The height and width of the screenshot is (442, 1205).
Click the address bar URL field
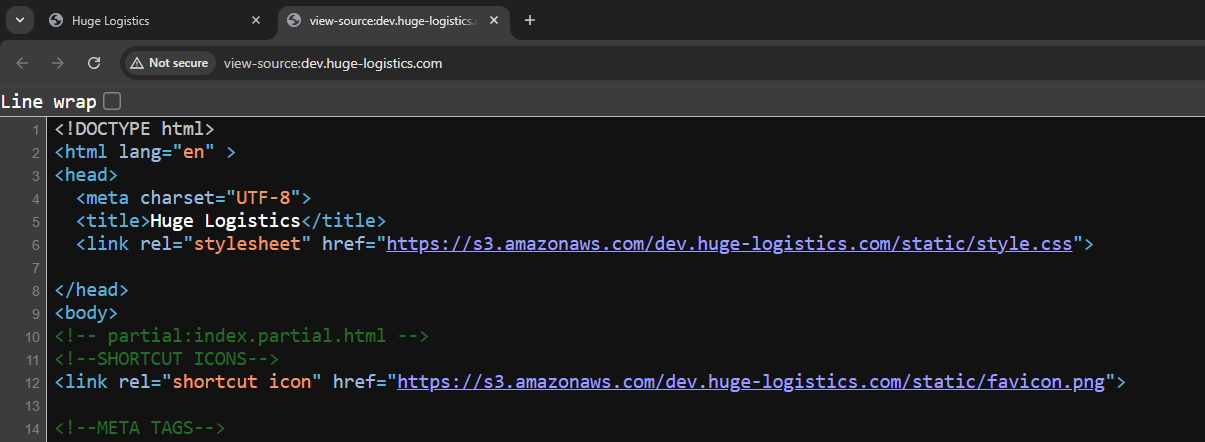point(600,63)
